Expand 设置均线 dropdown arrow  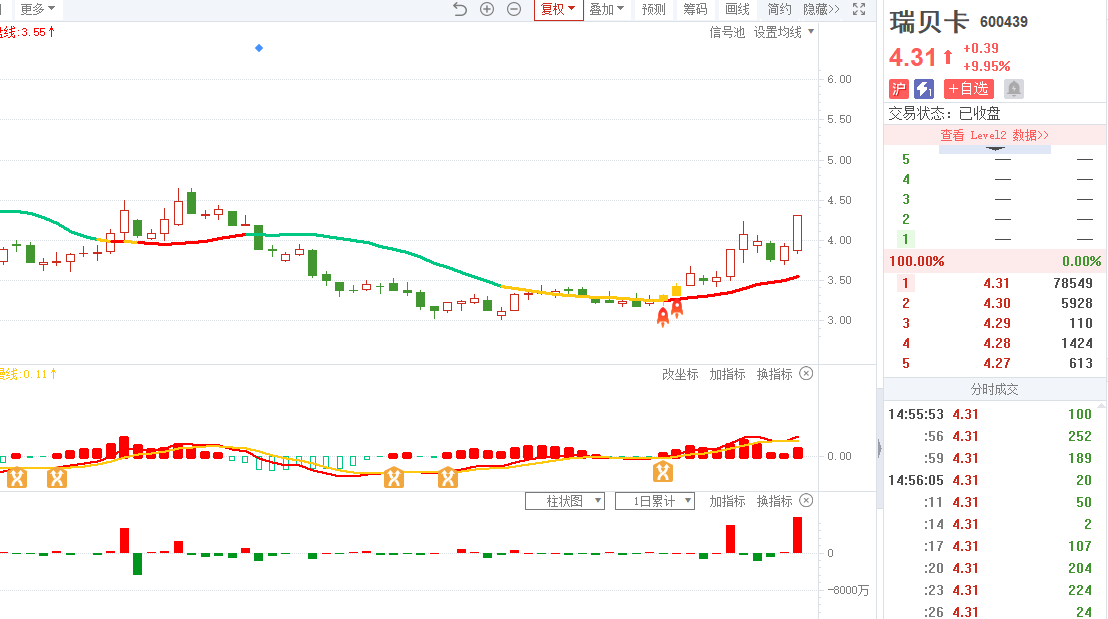pyautogui.click(x=811, y=32)
